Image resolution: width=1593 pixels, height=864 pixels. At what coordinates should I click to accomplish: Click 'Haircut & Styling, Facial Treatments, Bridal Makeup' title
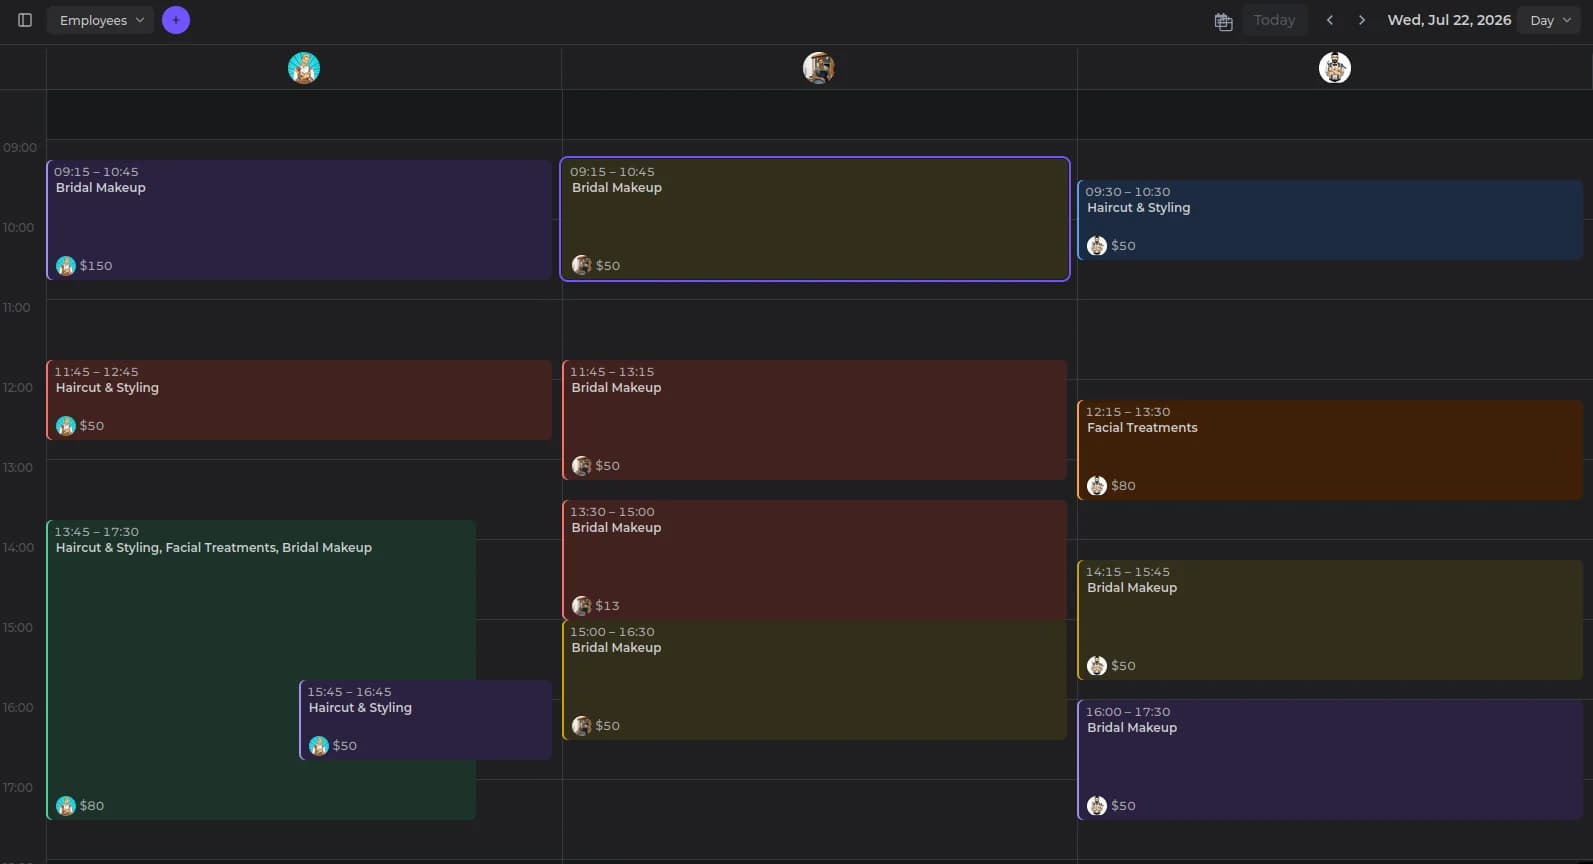click(214, 547)
